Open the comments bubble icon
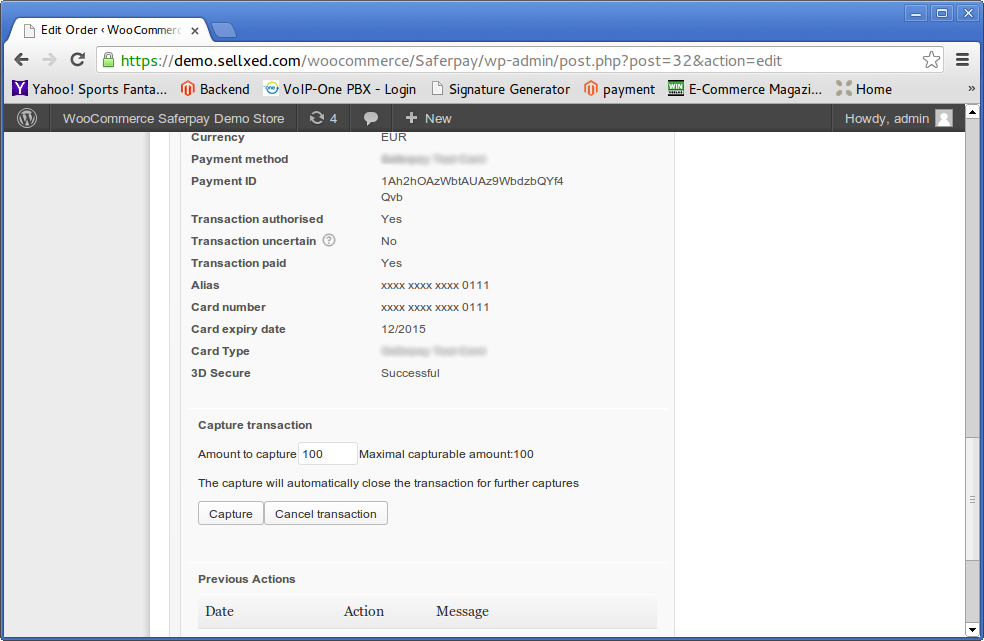 click(x=371, y=118)
